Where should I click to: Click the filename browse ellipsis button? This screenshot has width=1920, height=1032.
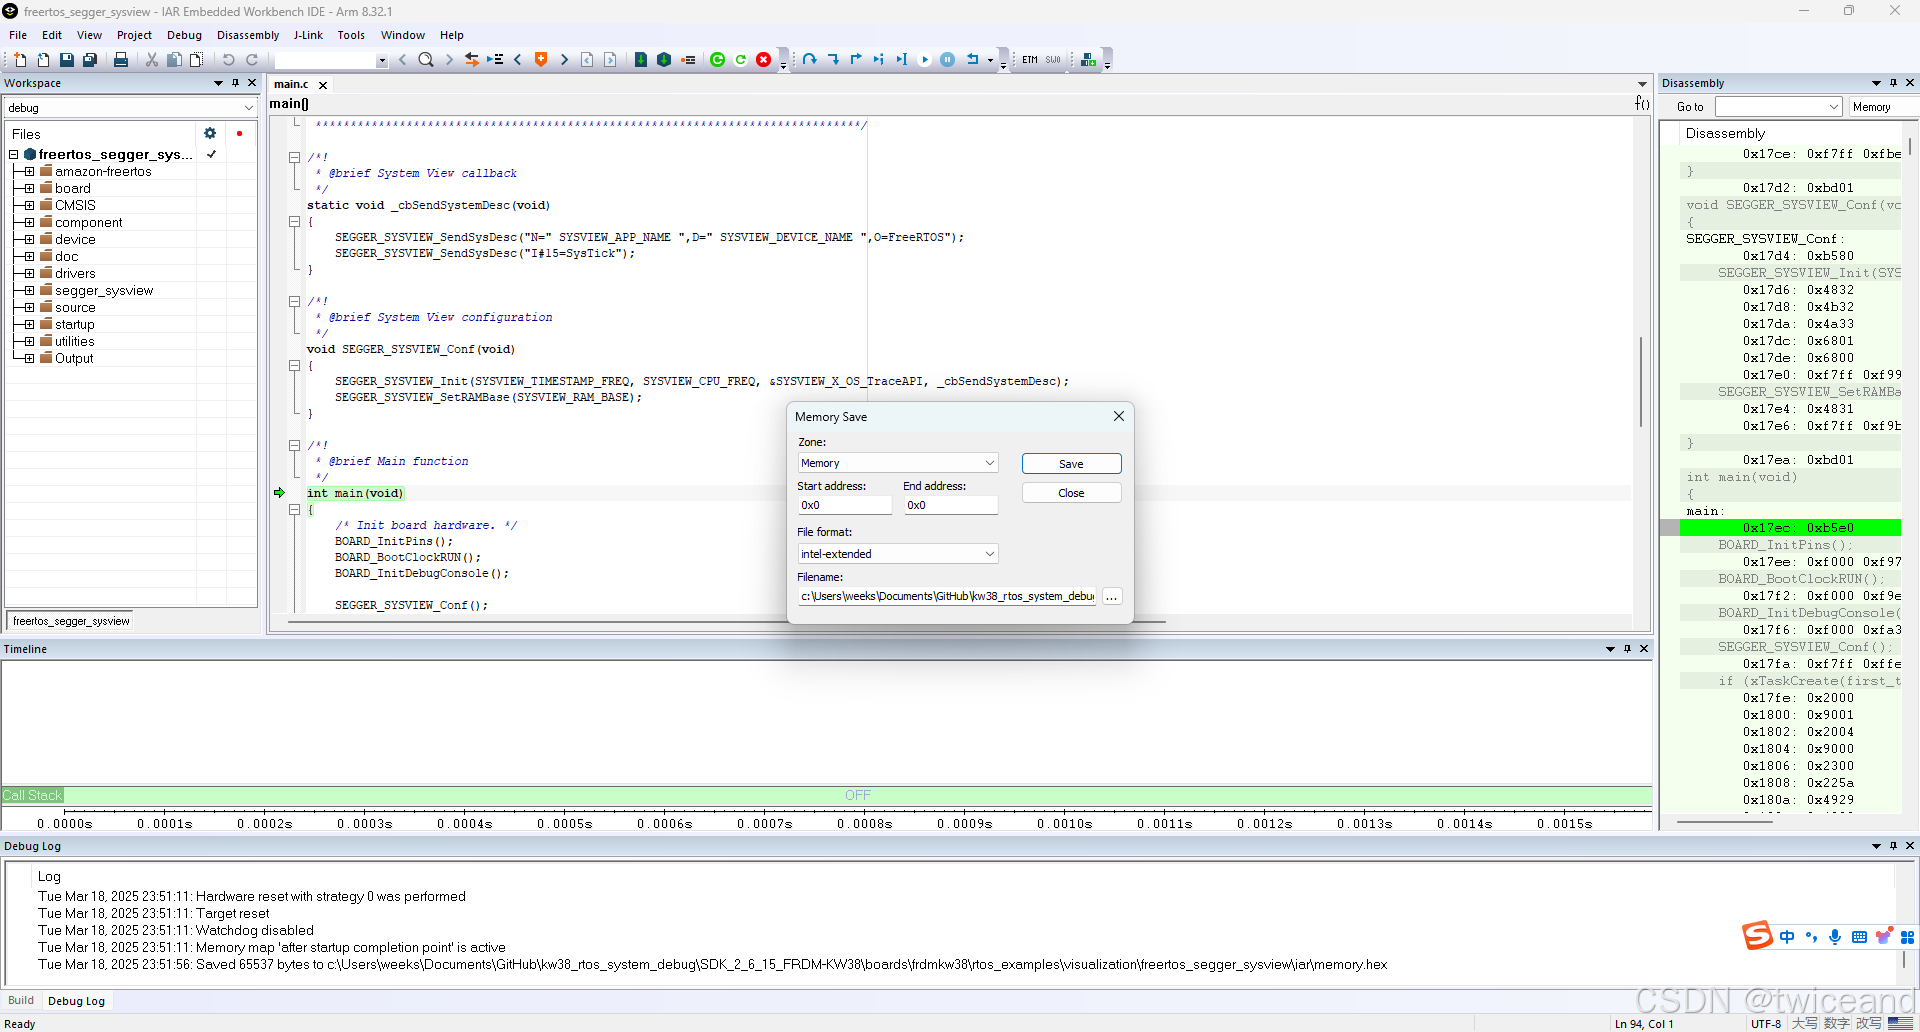click(x=1111, y=596)
